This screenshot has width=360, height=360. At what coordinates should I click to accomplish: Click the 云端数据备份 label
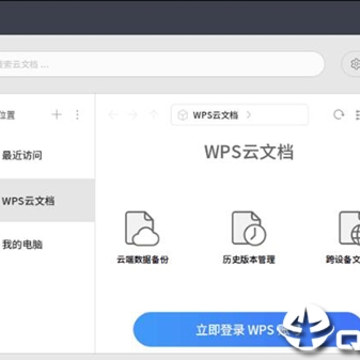pos(142,260)
